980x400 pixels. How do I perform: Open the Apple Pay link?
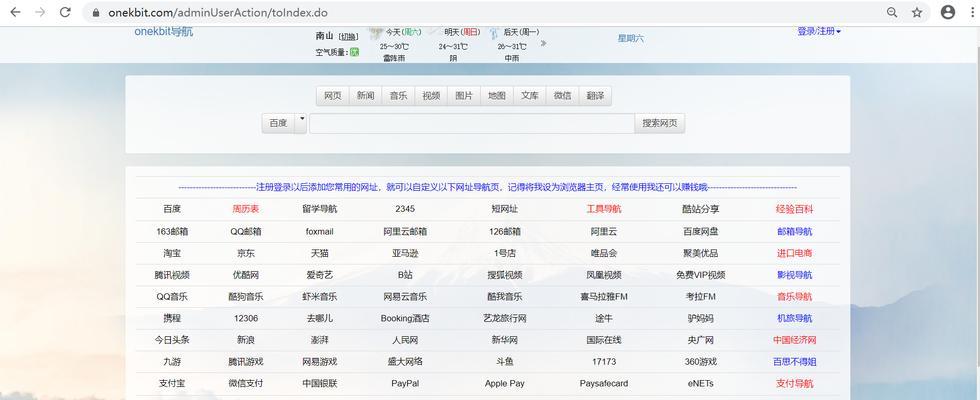pyautogui.click(x=504, y=384)
